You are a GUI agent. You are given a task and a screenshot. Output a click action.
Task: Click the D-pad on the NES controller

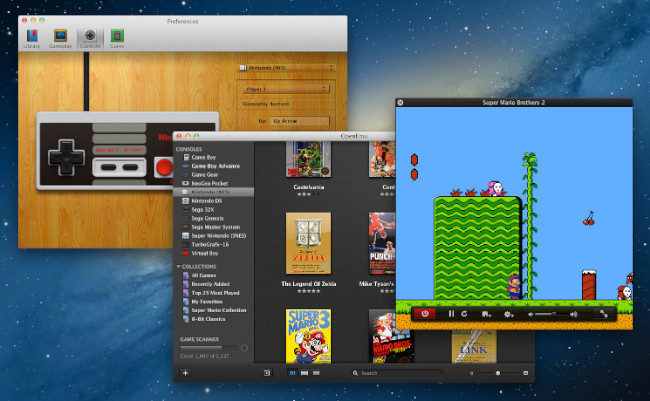tap(66, 158)
